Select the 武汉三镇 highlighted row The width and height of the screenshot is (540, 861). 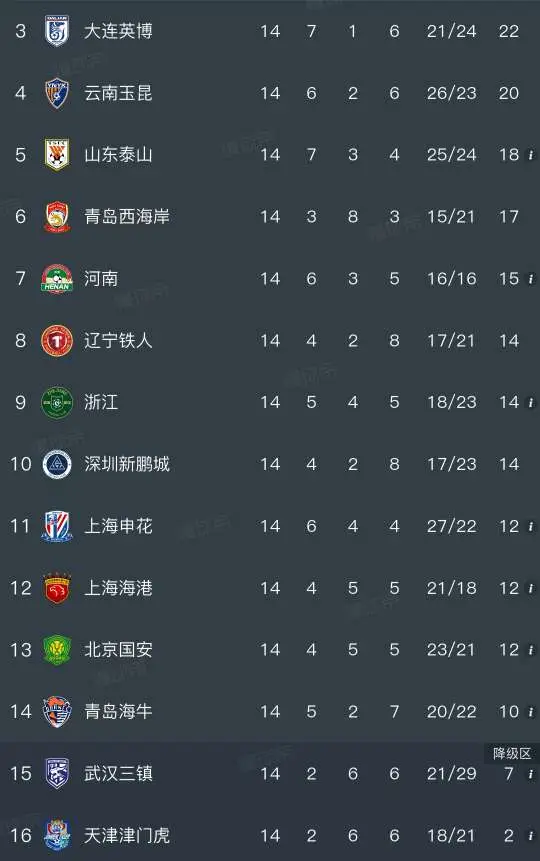pos(270,773)
